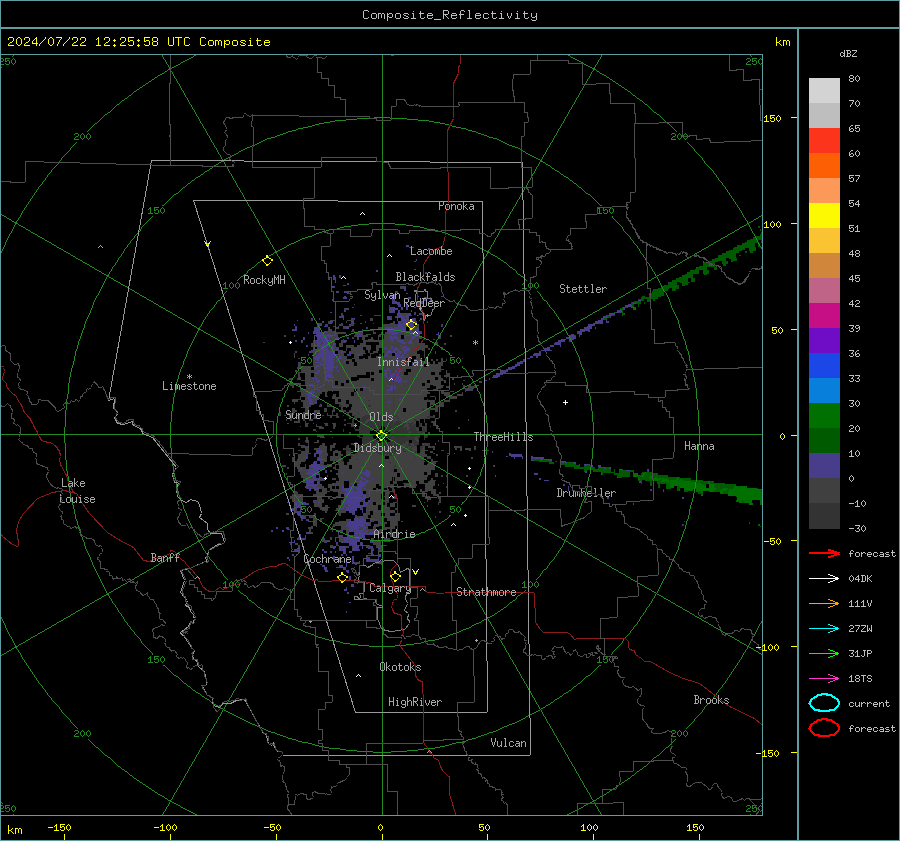
Task: Click the HighRiver label
Action: 414,702
